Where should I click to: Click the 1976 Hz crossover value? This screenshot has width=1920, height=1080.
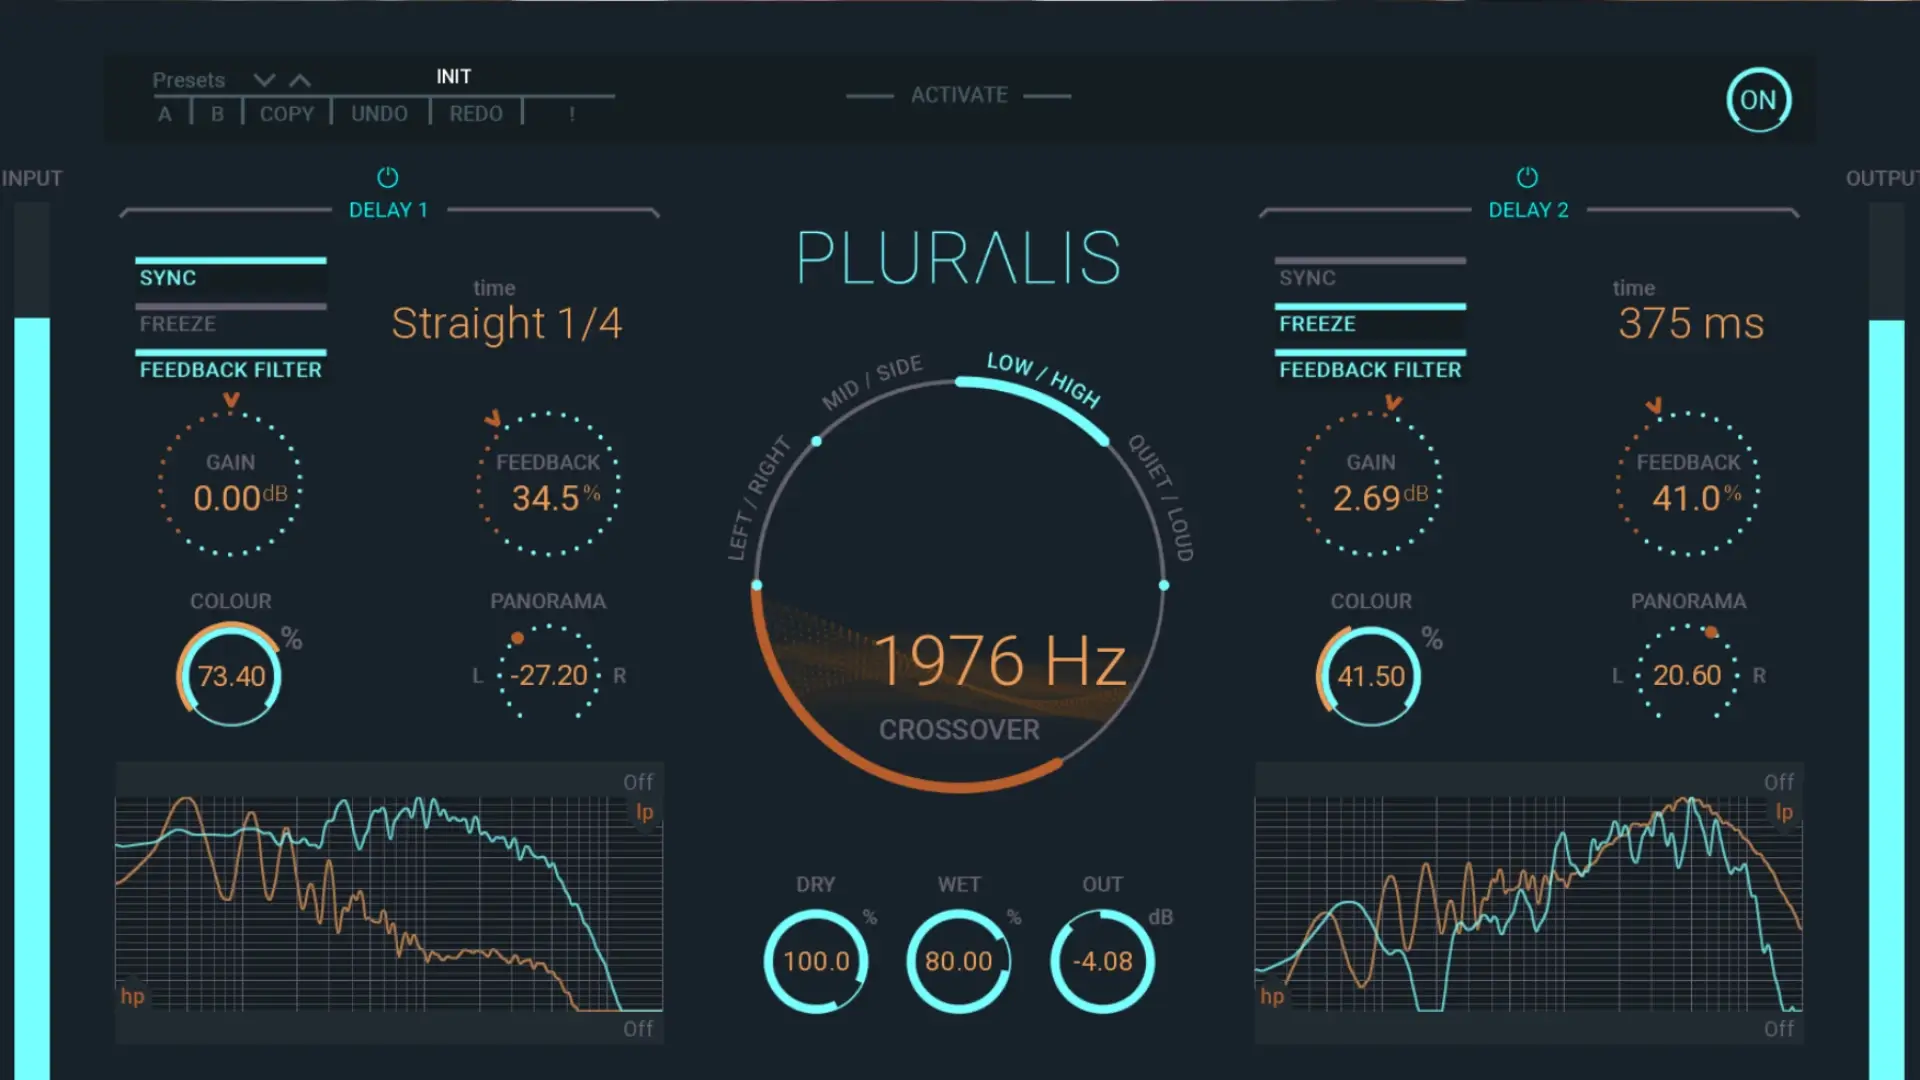(1000, 661)
